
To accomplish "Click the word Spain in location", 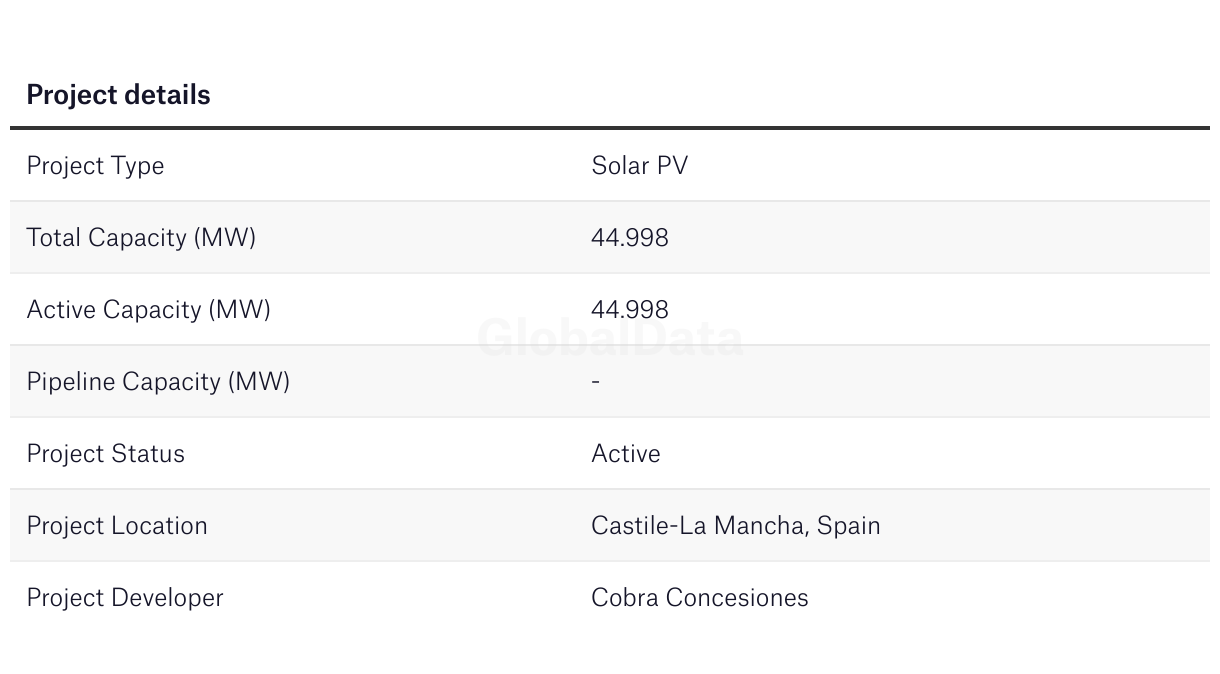I will click(849, 526).
